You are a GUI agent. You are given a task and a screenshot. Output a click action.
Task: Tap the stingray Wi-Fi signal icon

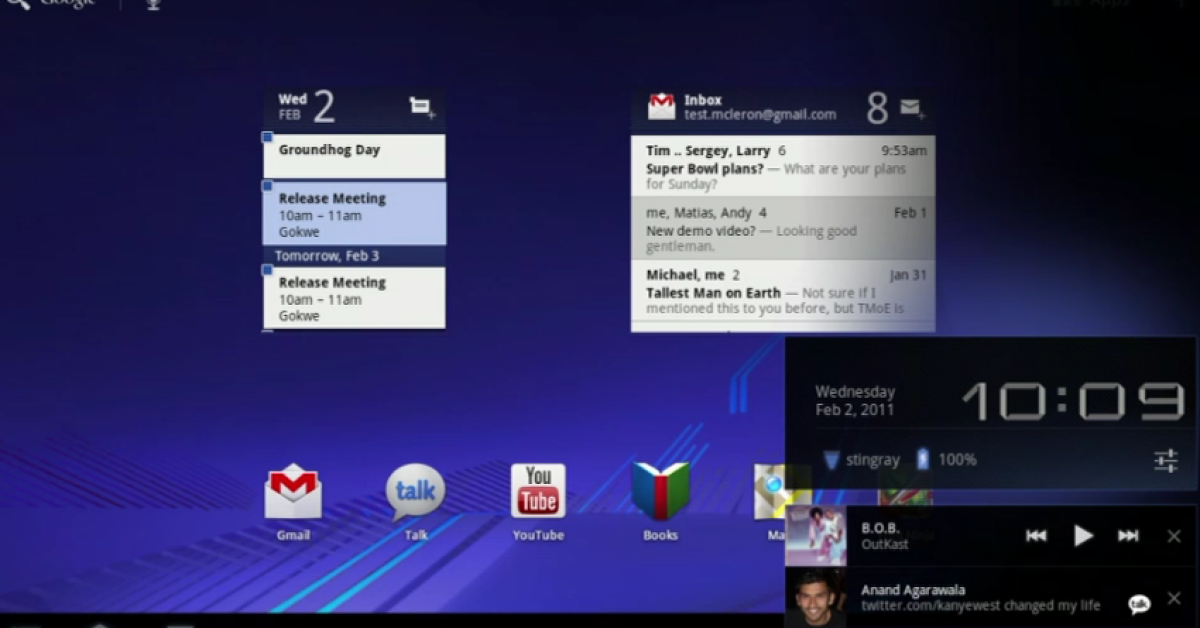click(x=831, y=460)
